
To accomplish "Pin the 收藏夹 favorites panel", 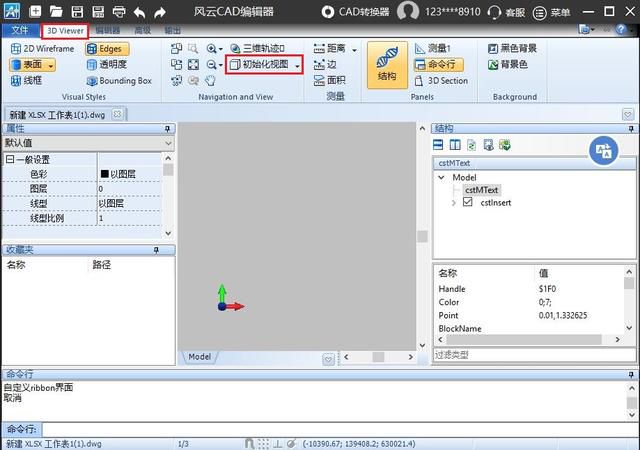I will coord(156,250).
